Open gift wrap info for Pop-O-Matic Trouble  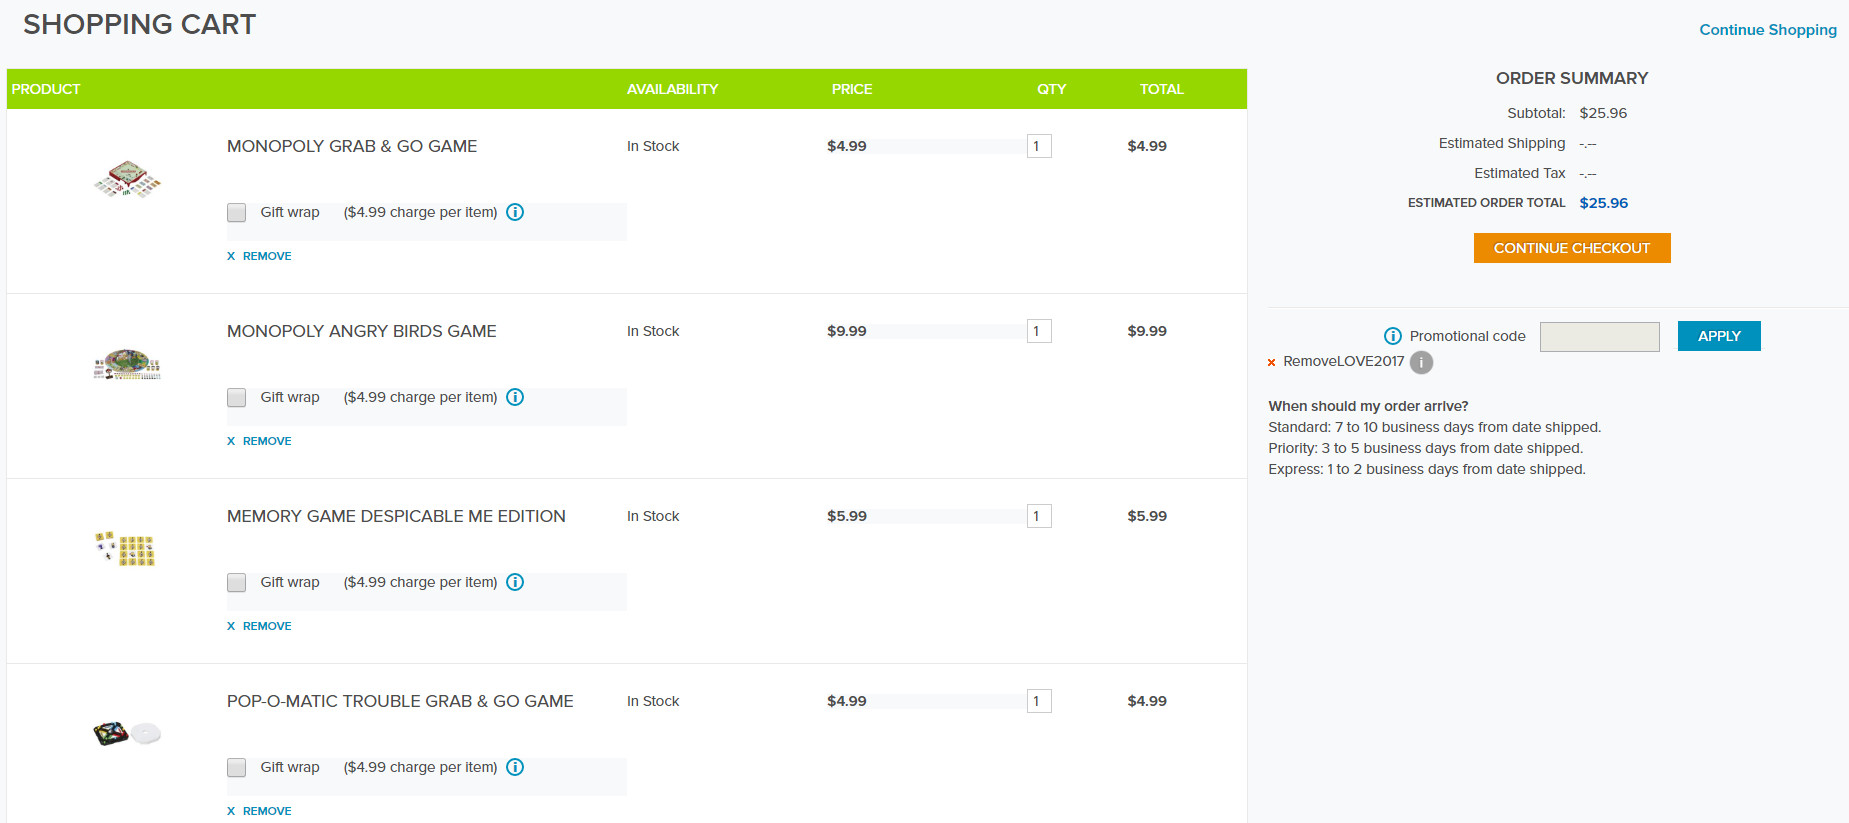click(x=515, y=767)
